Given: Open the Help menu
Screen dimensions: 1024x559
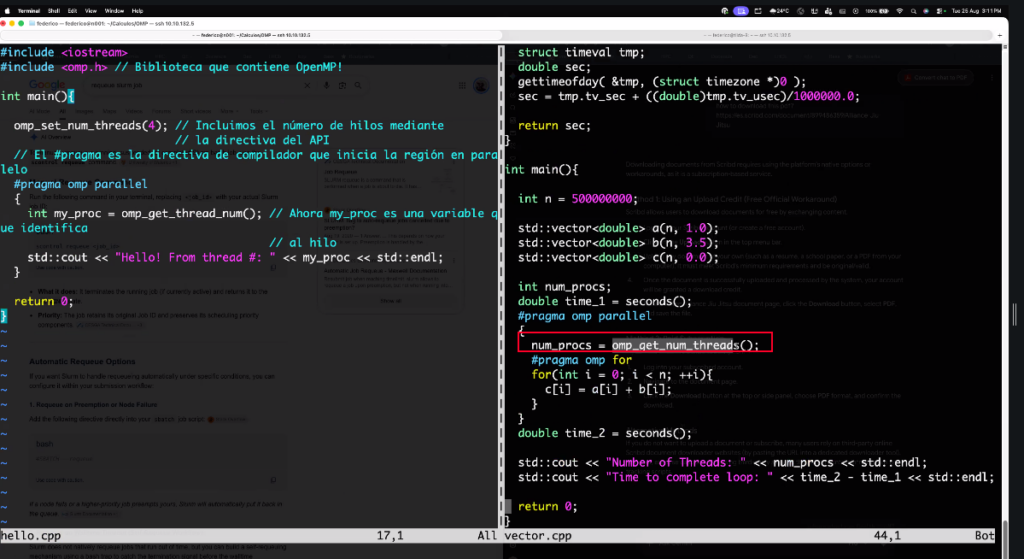Looking at the screenshot, I should (137, 10).
